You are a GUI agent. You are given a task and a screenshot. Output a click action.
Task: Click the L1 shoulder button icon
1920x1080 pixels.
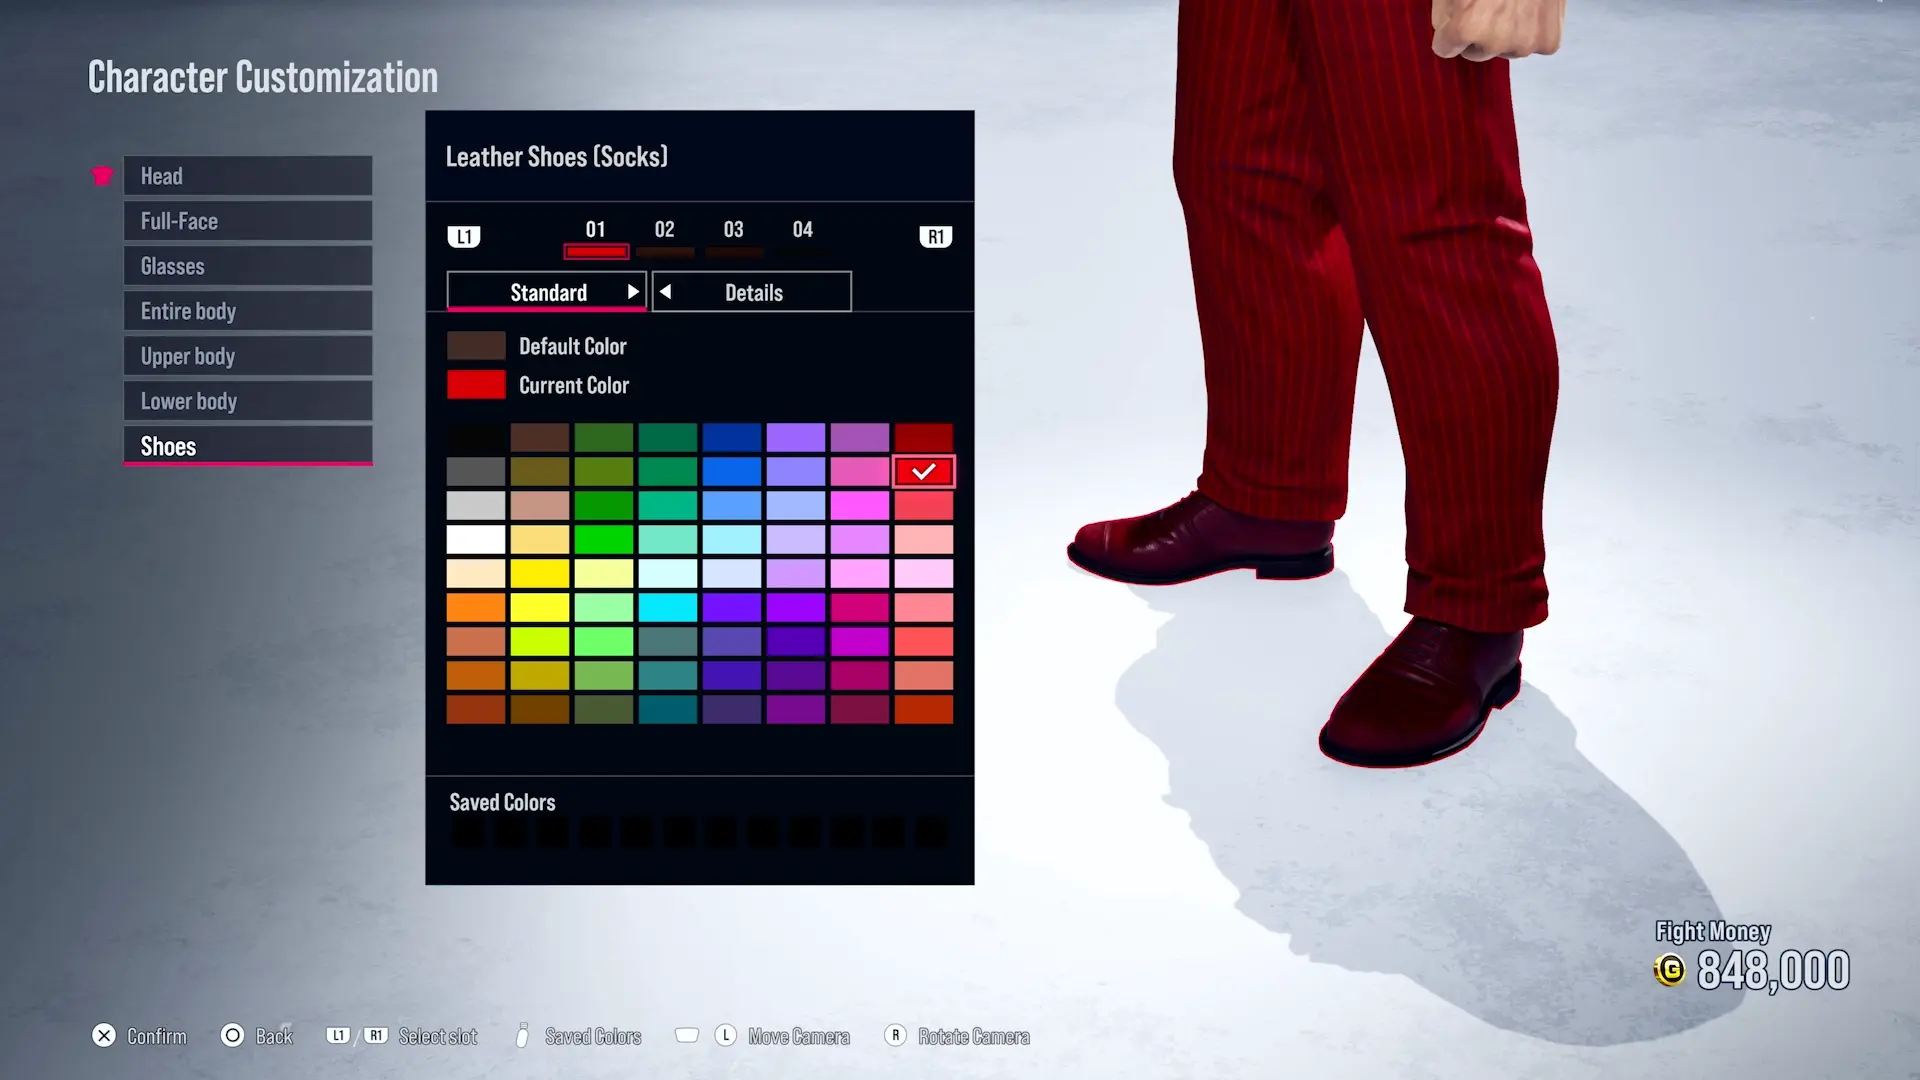click(463, 237)
